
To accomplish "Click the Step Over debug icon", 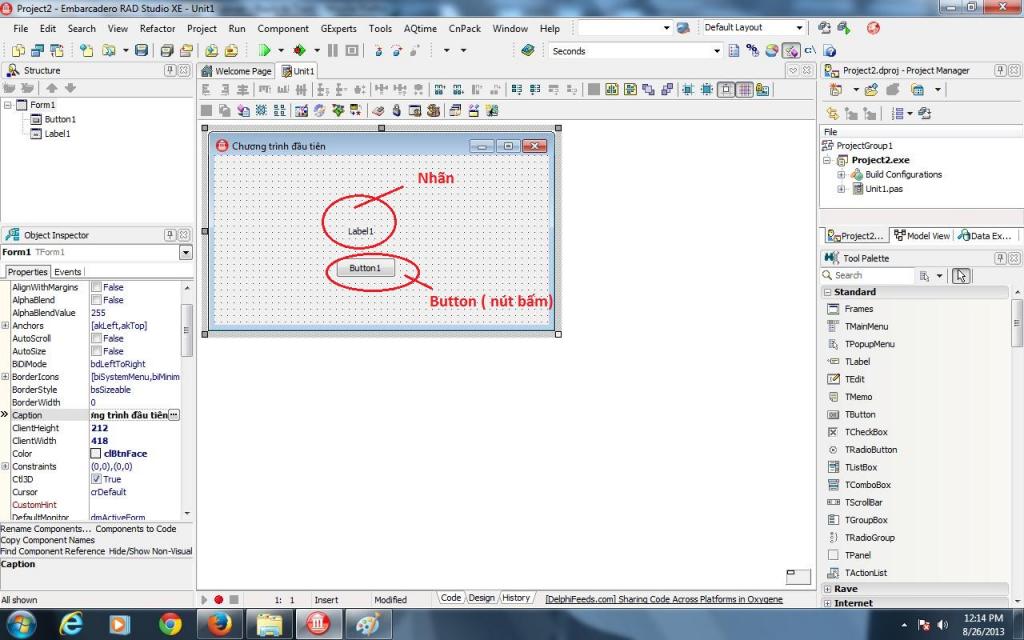I will pos(396,50).
